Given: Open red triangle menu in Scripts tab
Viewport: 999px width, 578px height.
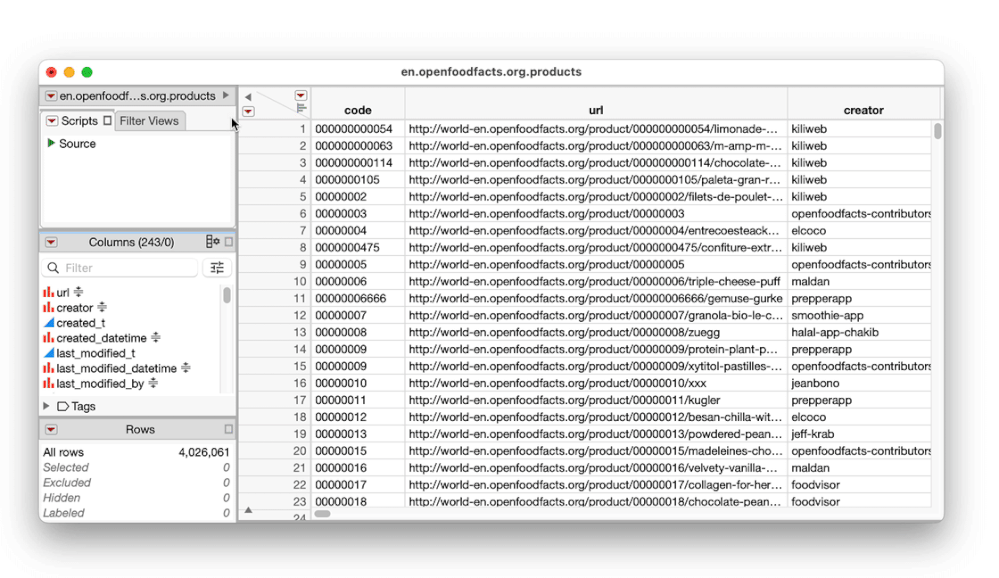Looking at the screenshot, I should [52, 120].
